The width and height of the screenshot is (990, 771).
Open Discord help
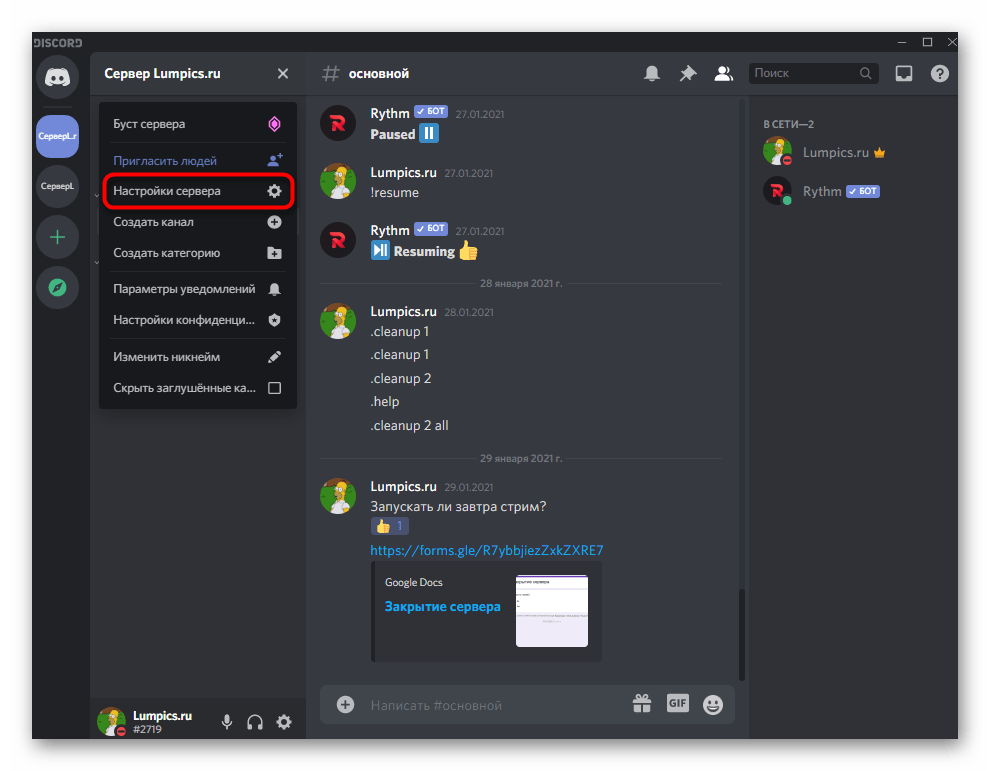coord(939,73)
